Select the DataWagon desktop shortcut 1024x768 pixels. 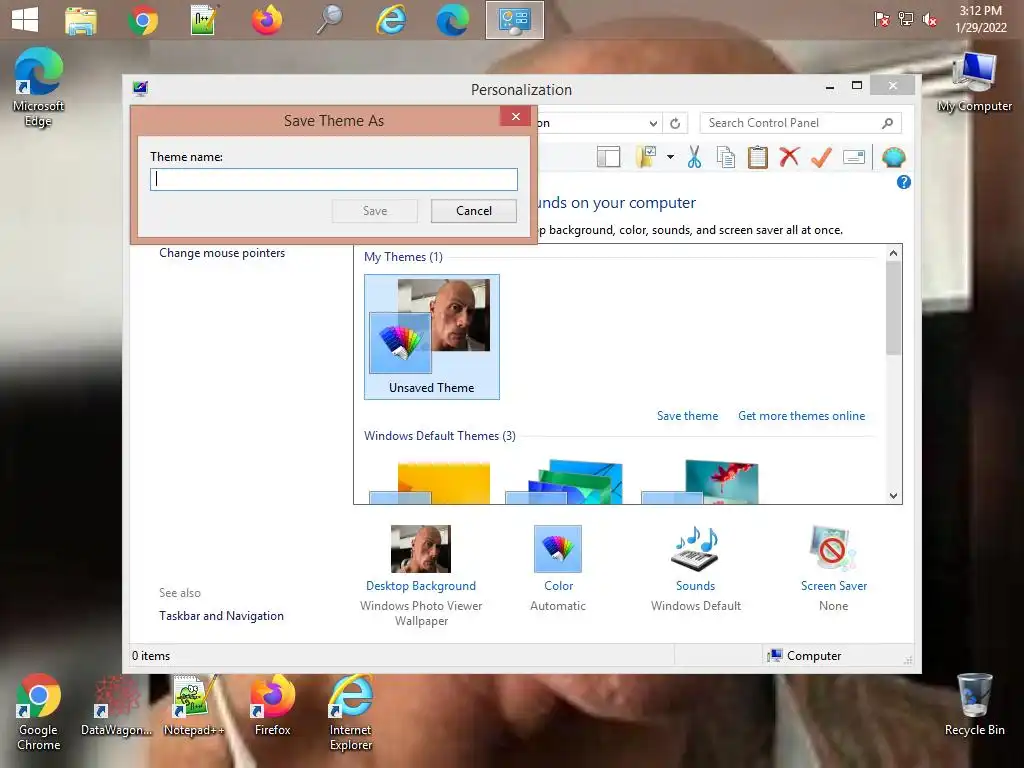click(x=116, y=706)
